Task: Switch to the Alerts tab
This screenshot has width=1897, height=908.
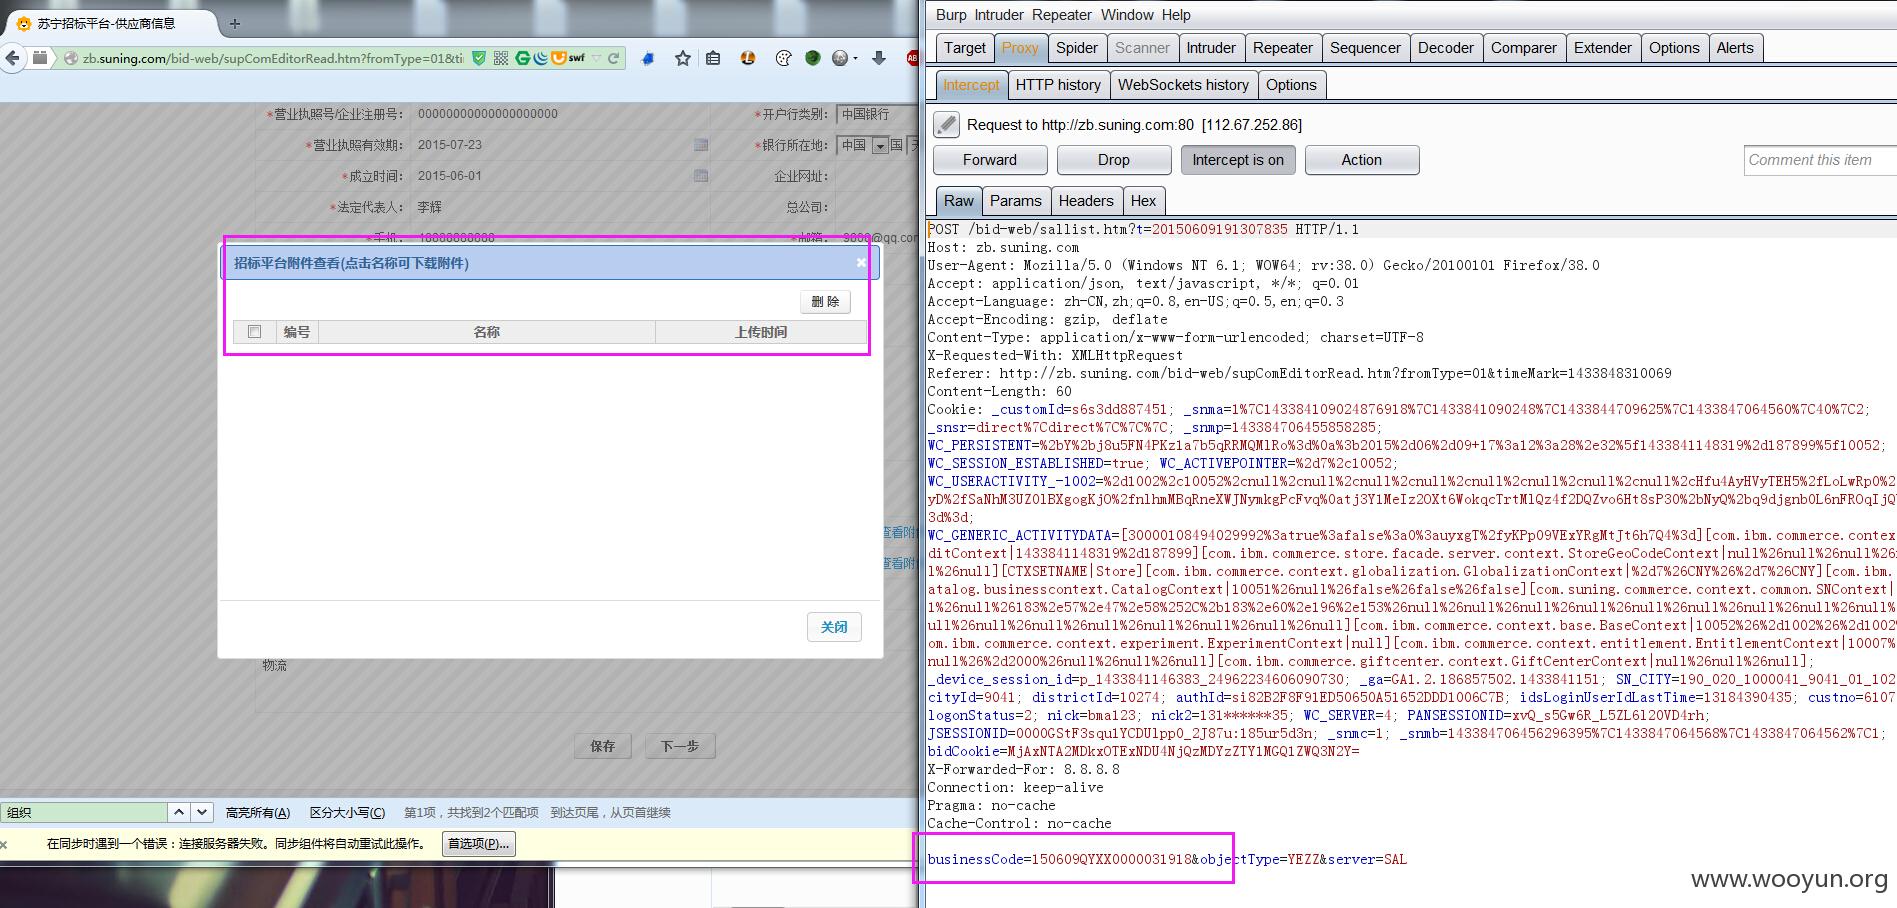Action: [x=1735, y=48]
